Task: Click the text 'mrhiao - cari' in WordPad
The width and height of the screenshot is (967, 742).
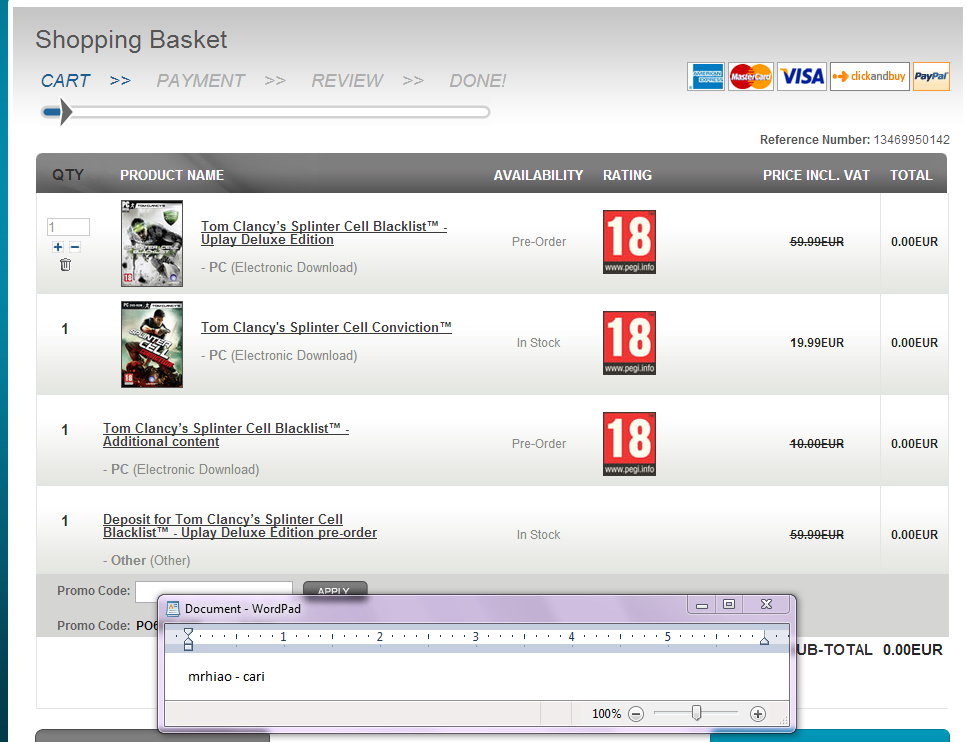Action: pyautogui.click(x=226, y=677)
